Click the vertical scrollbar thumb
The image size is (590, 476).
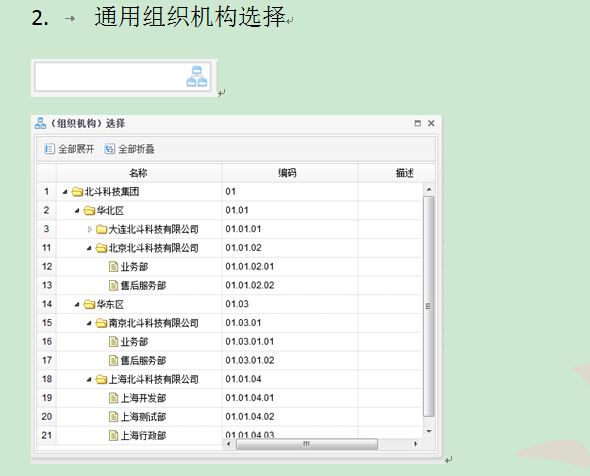(429, 306)
